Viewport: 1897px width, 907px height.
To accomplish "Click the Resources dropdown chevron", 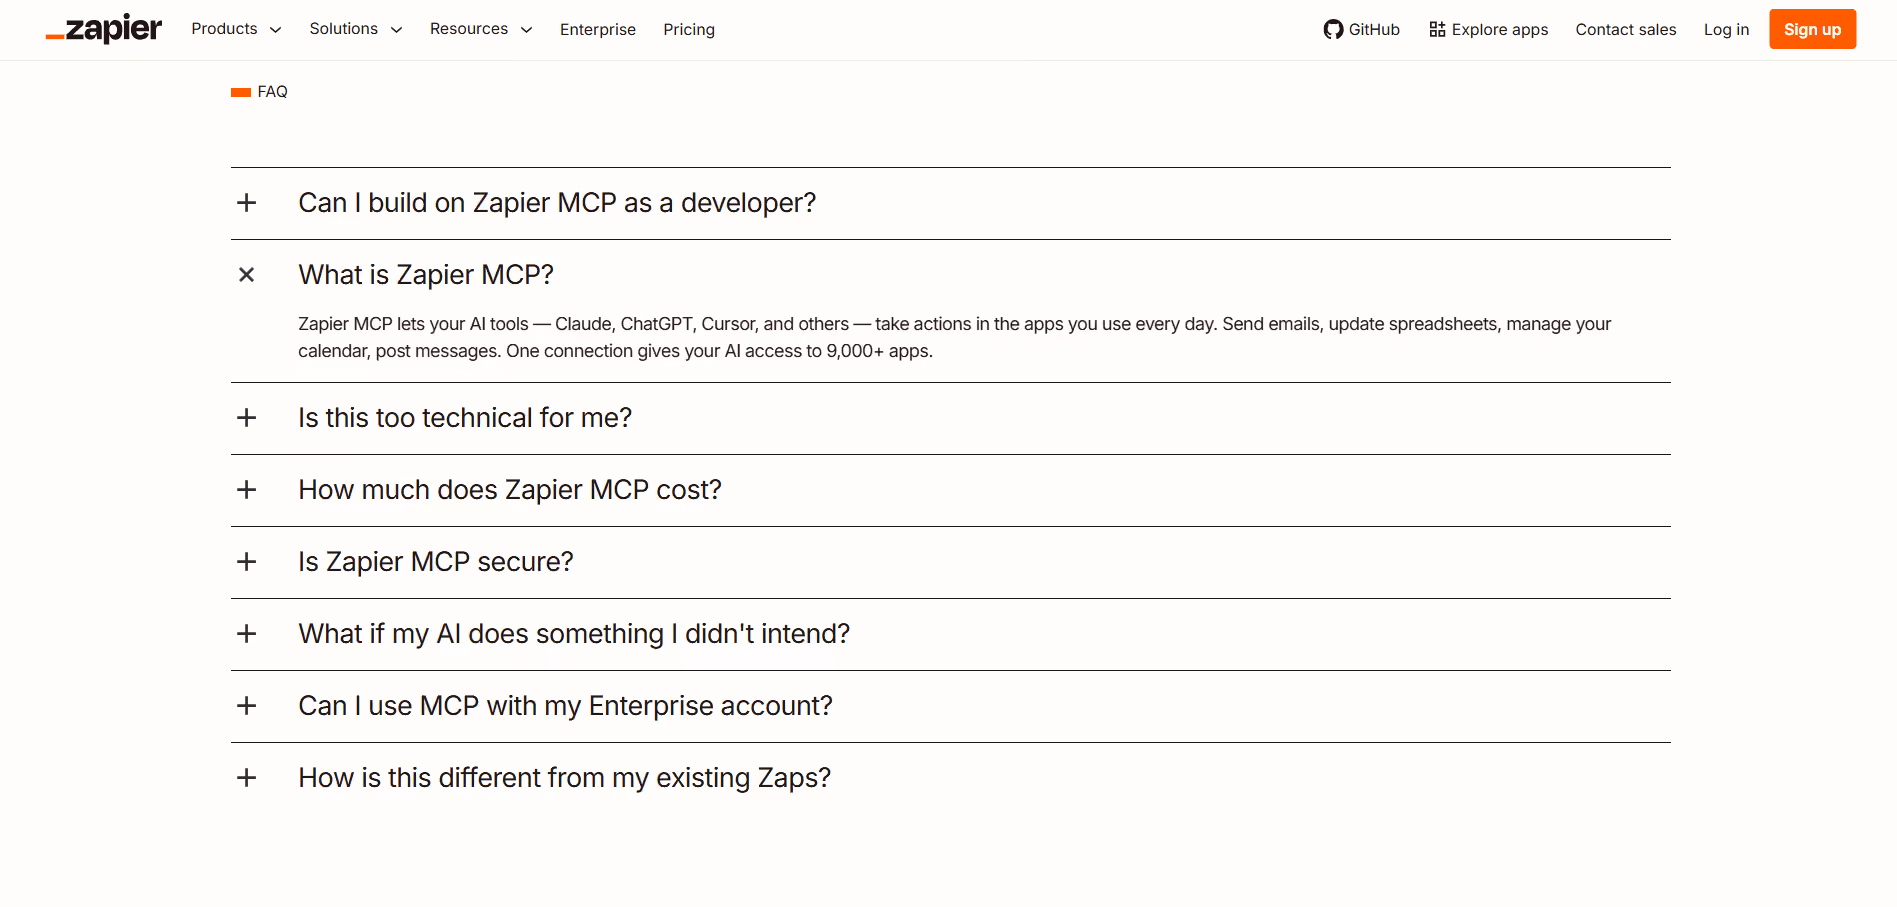I will pyautogui.click(x=526, y=30).
